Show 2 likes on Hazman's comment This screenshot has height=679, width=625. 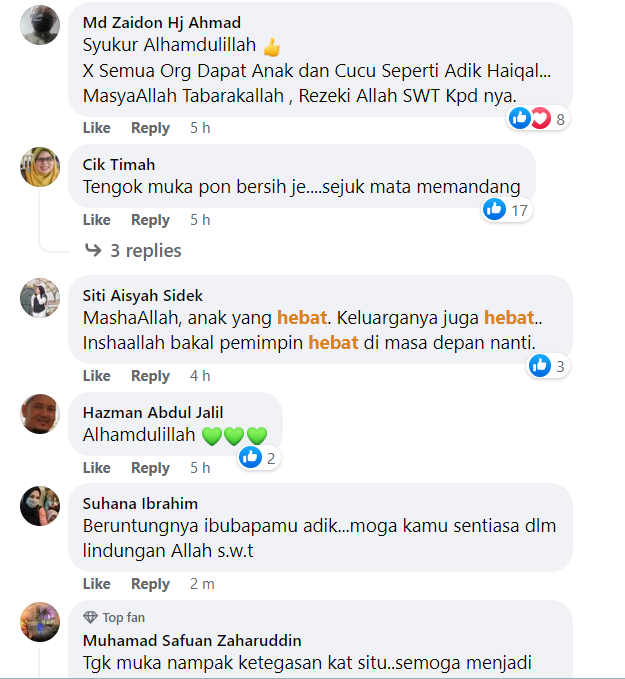(259, 458)
